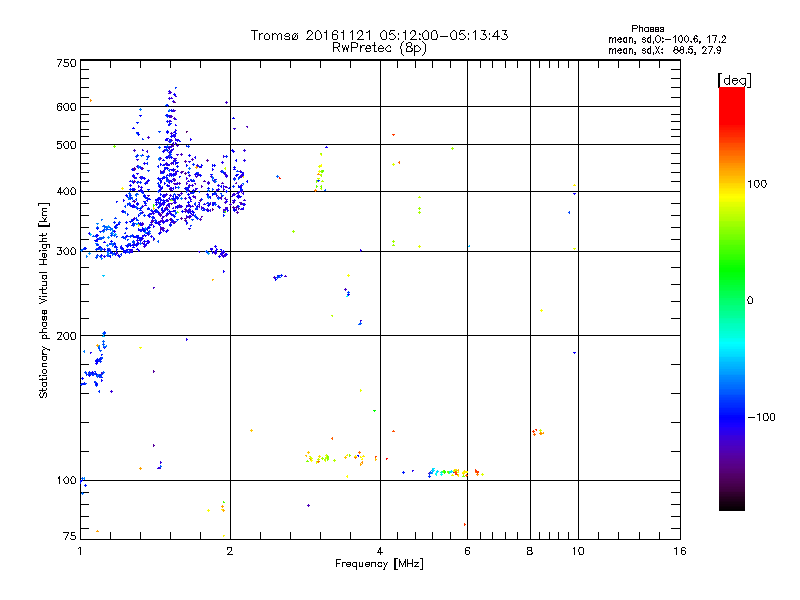Screen dimensions: 800x600
Task: Click the x-axis tick label '16'
Action: pyautogui.click(x=680, y=551)
